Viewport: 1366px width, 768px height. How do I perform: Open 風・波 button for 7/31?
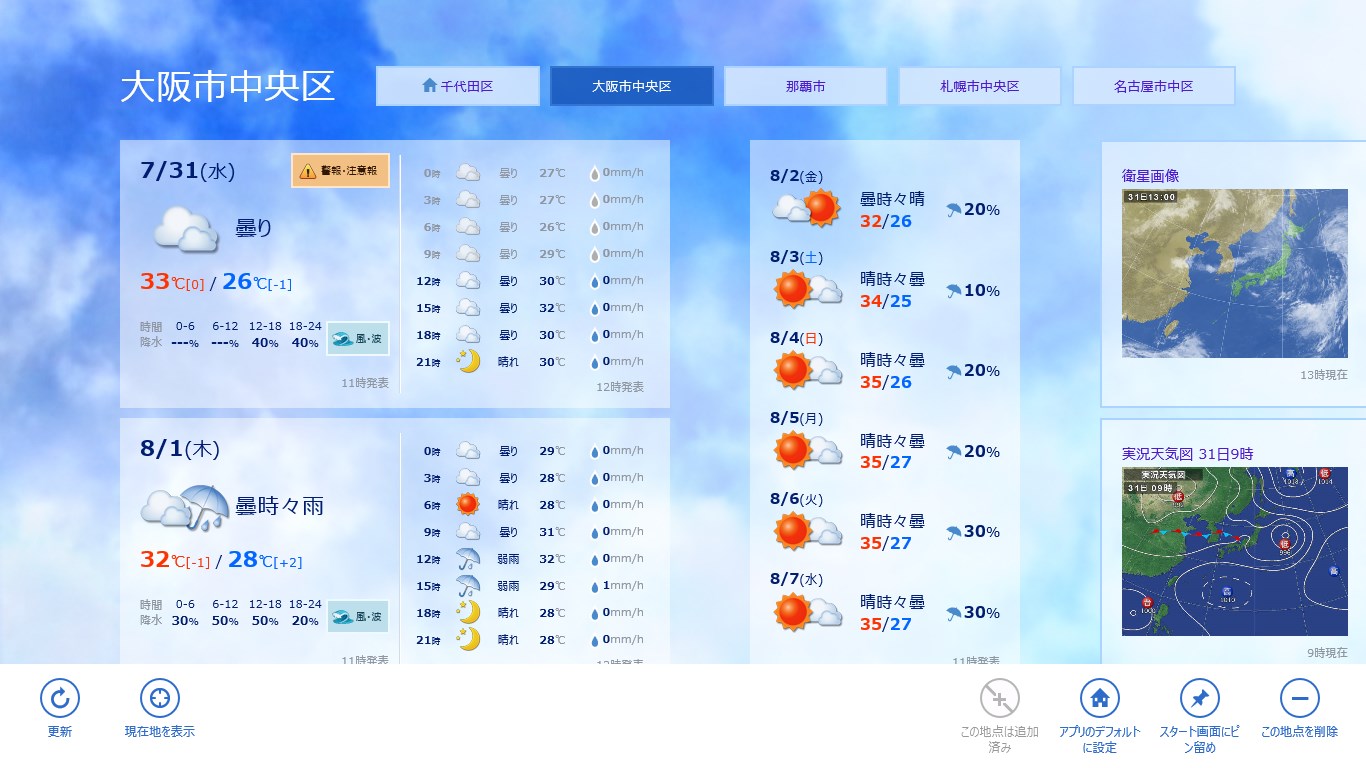[358, 339]
